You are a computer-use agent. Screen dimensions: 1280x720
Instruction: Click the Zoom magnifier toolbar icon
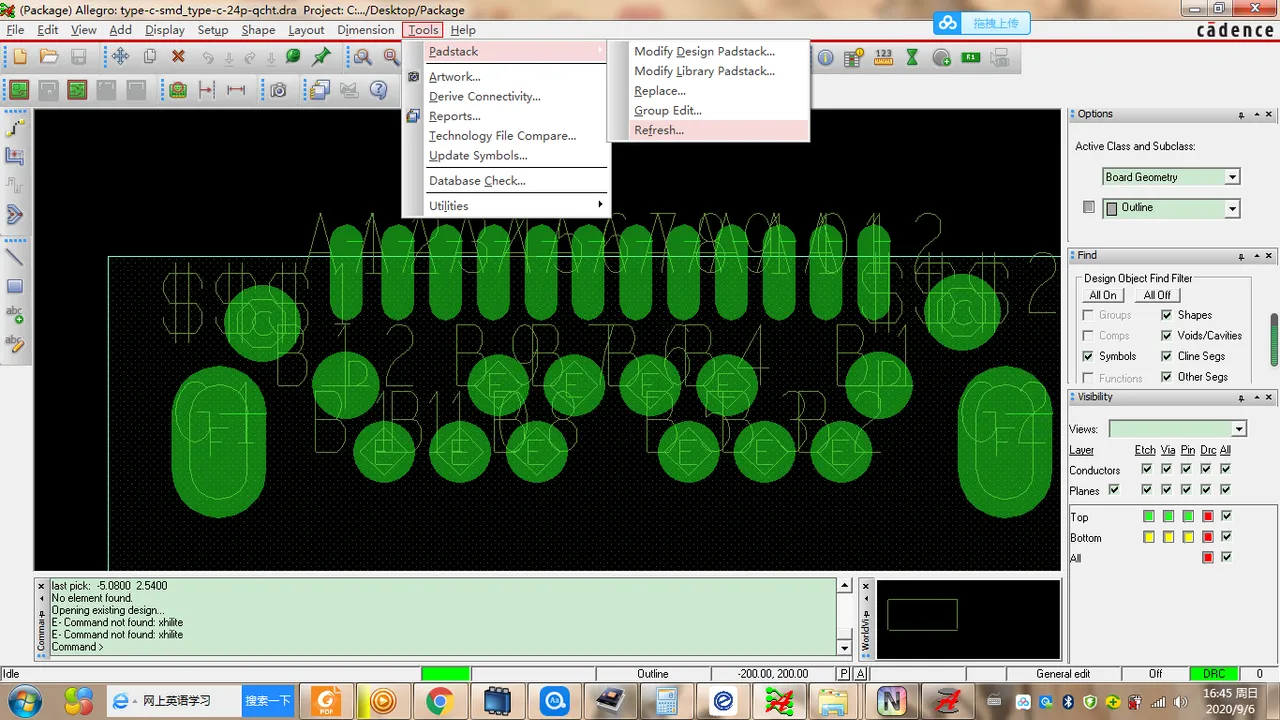pos(362,57)
